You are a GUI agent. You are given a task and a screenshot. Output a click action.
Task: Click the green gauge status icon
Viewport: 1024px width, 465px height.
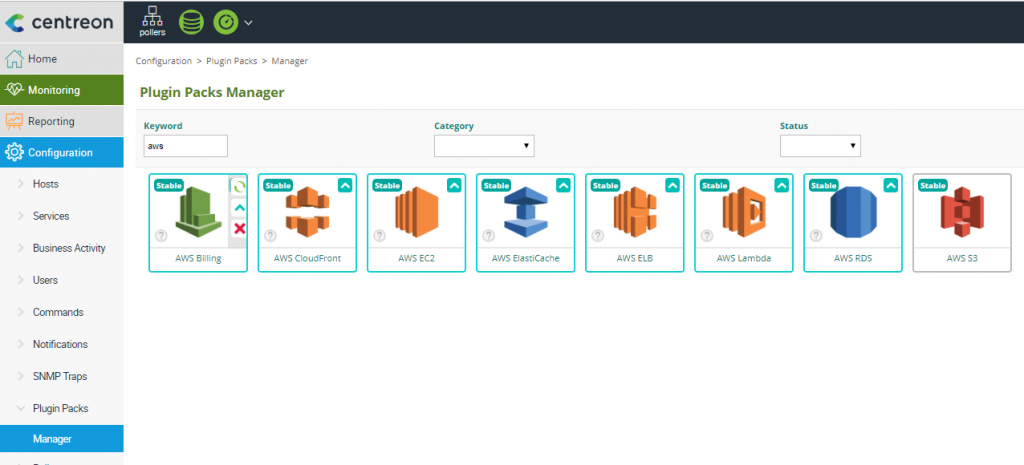pyautogui.click(x=226, y=22)
